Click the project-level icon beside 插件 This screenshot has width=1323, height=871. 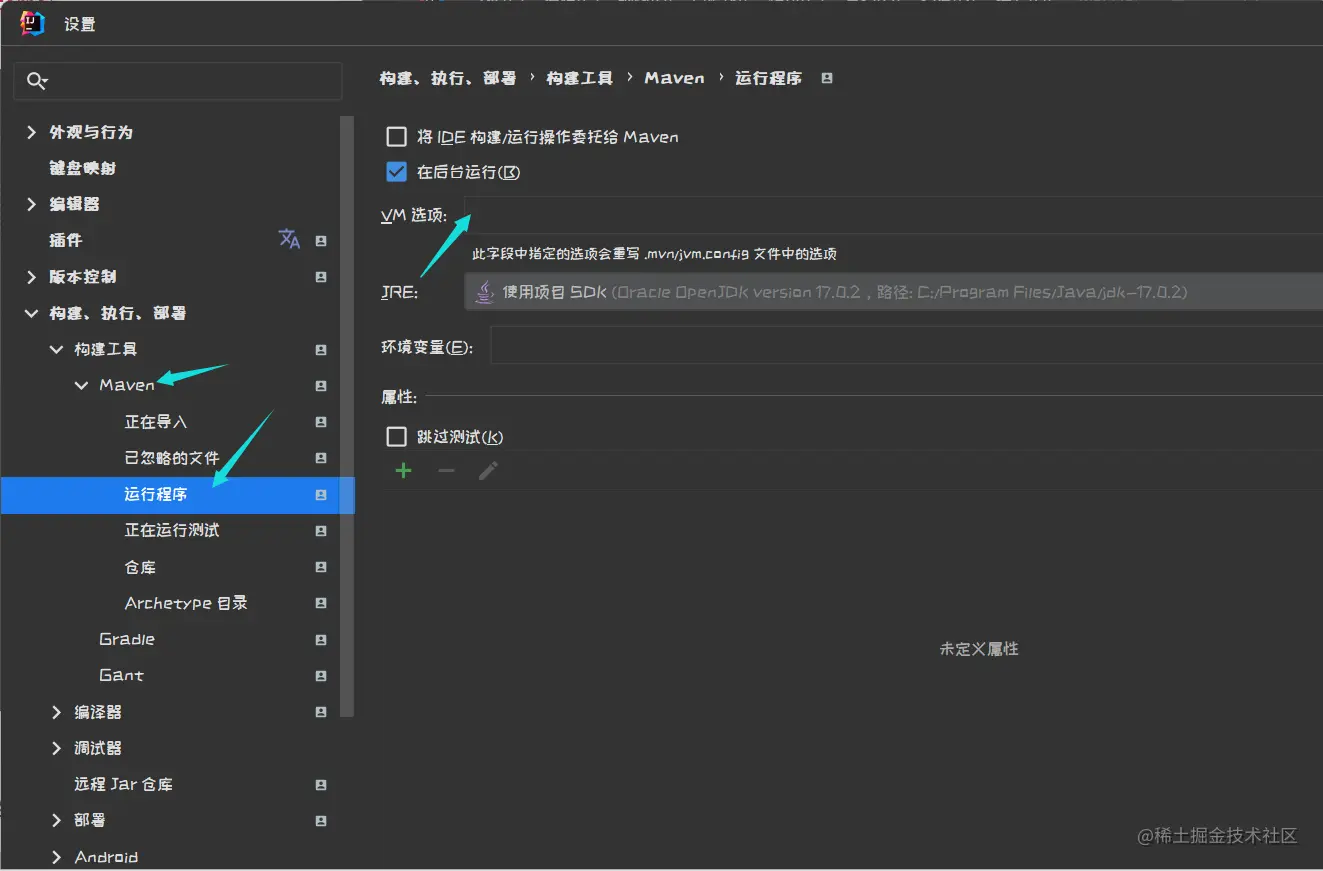click(321, 241)
